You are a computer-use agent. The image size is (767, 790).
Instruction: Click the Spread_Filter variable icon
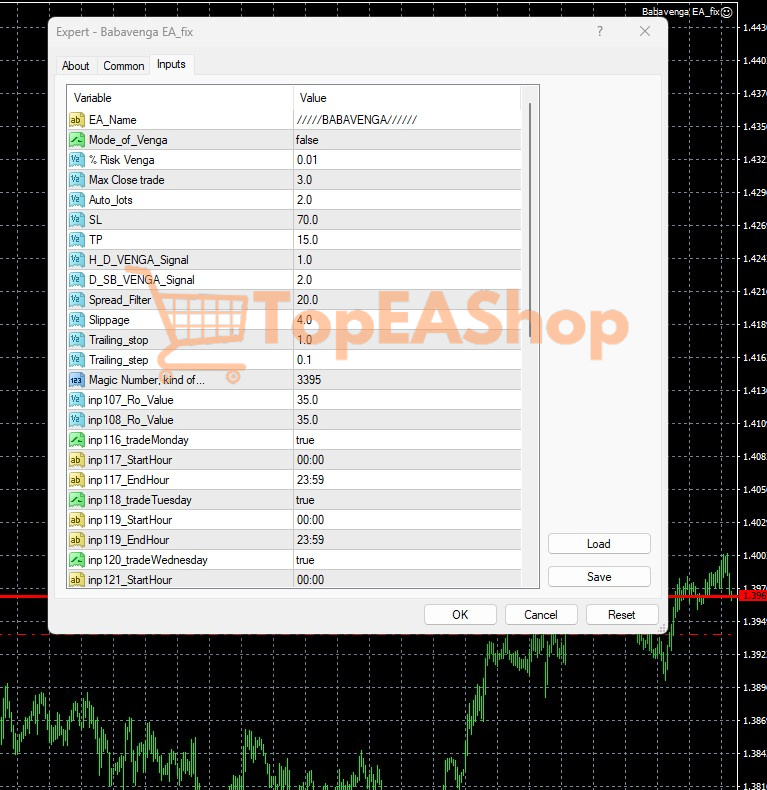[x=77, y=300]
